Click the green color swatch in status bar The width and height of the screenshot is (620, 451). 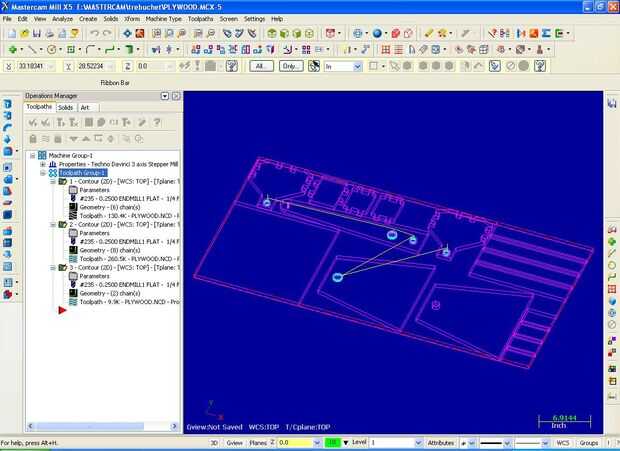point(332,443)
